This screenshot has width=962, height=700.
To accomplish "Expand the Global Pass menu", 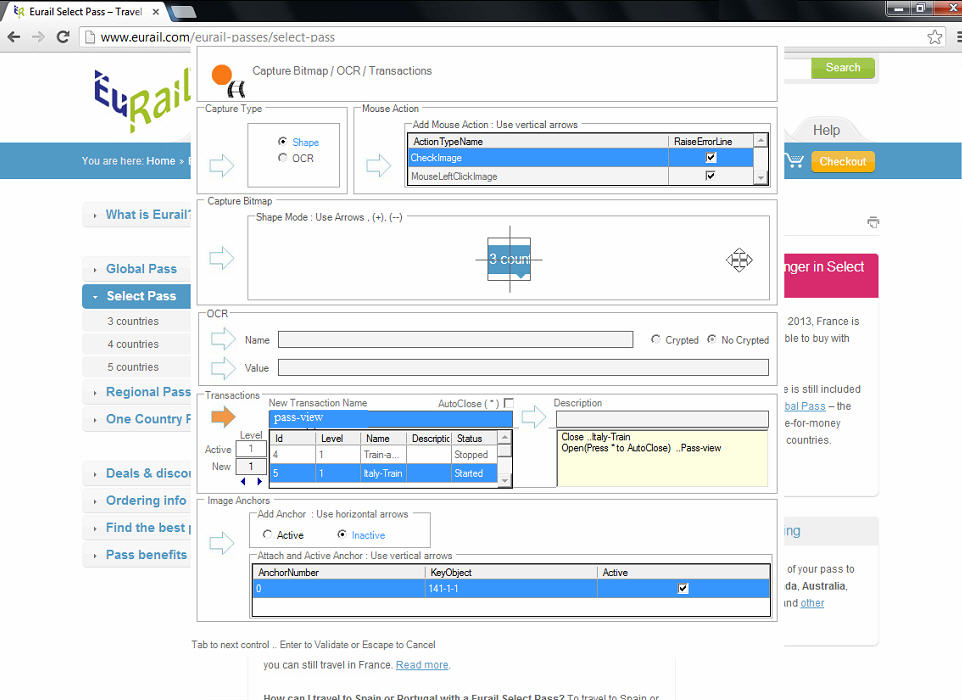I will [136, 269].
